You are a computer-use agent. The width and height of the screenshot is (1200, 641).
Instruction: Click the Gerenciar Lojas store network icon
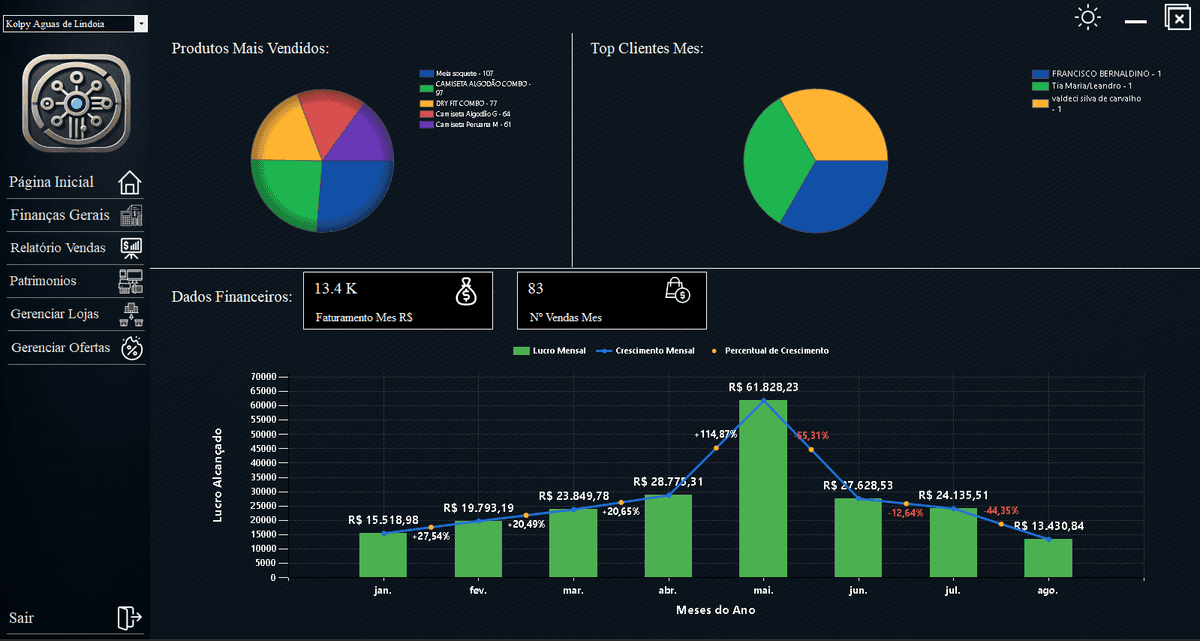coord(130,315)
